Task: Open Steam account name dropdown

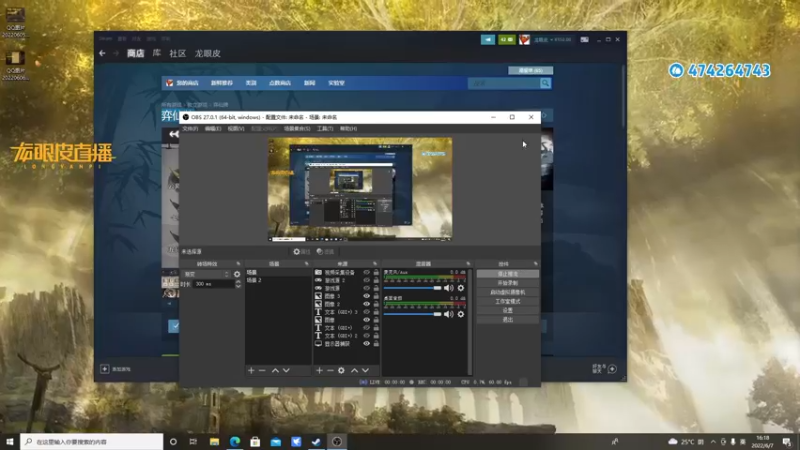Action: 553,40
